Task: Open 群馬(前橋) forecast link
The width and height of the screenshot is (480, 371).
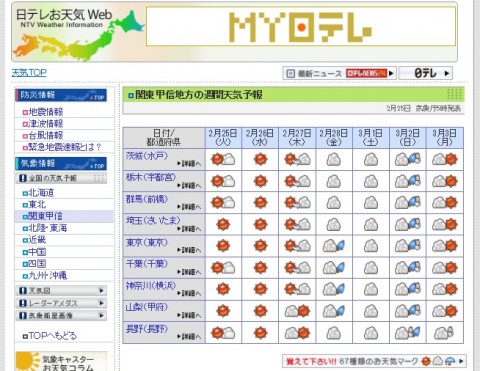Action: point(147,199)
